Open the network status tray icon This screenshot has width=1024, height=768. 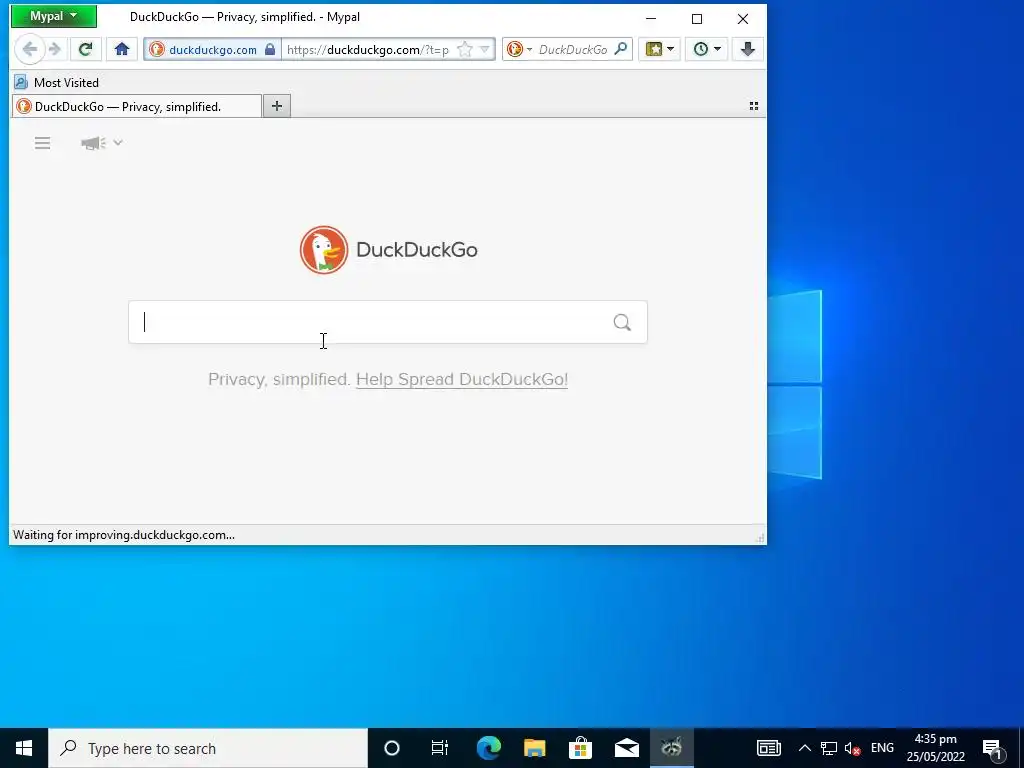click(829, 748)
